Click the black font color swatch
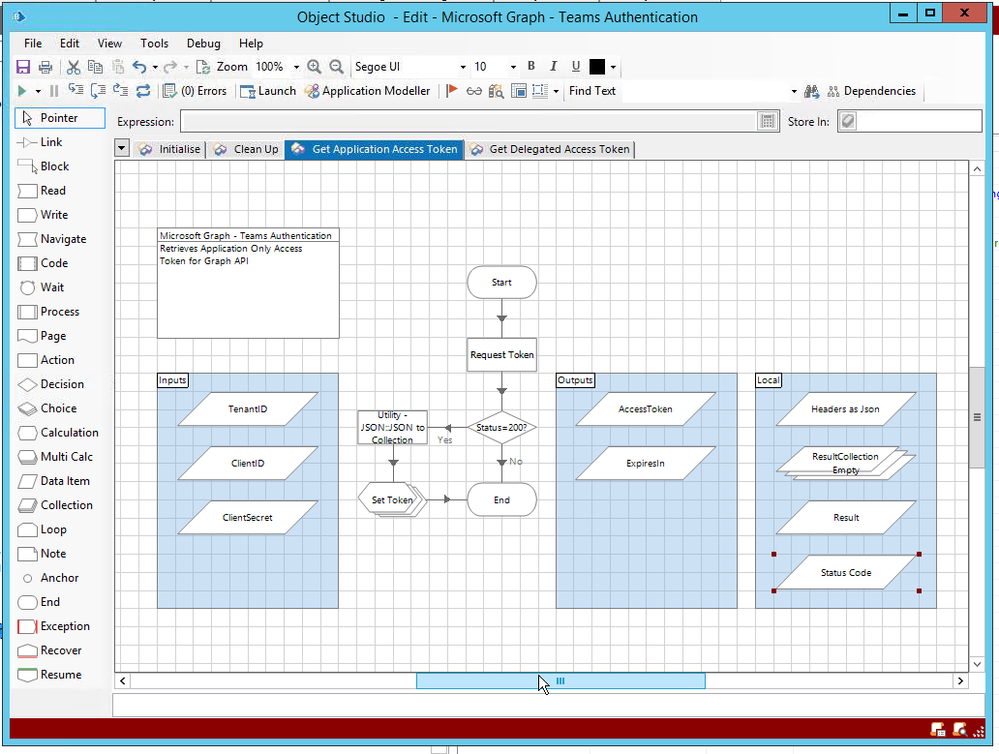The height and width of the screenshot is (754, 999). 597,66
